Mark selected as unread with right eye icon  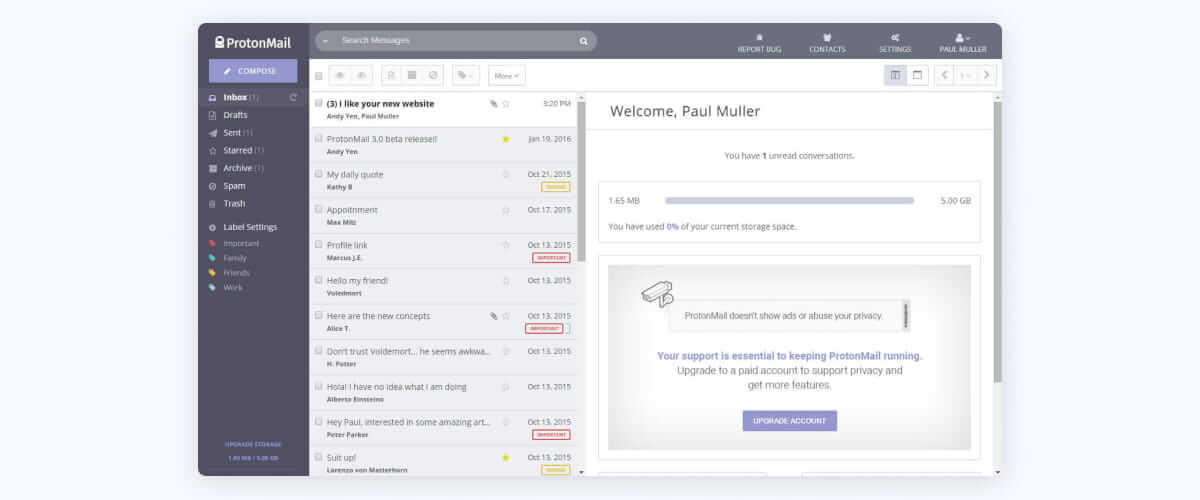click(362, 75)
